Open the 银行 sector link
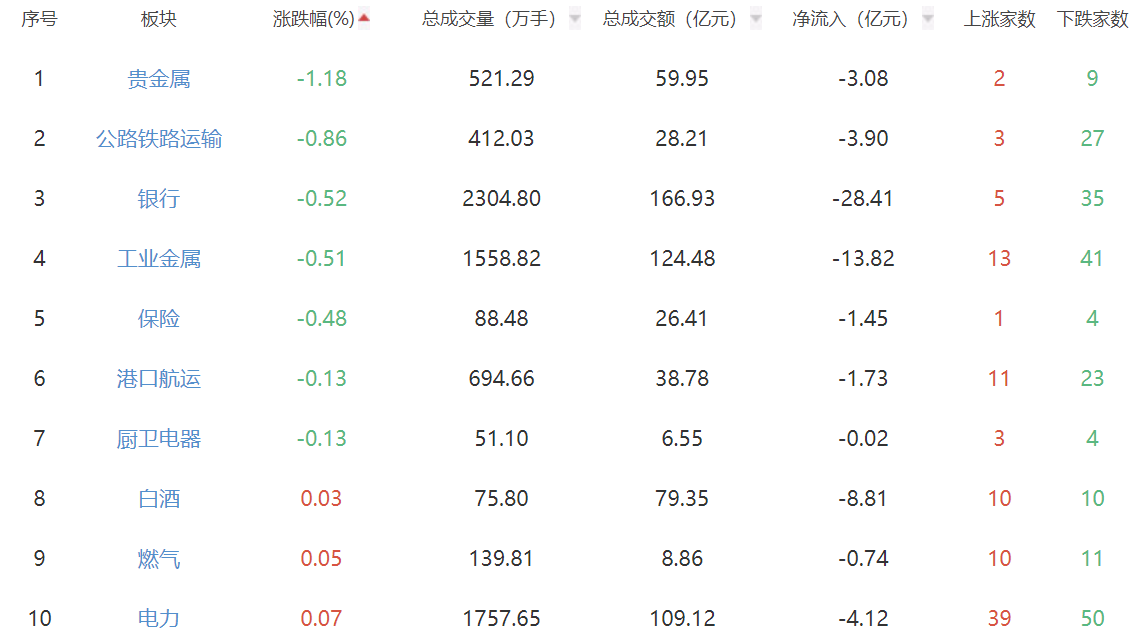 coord(159,199)
